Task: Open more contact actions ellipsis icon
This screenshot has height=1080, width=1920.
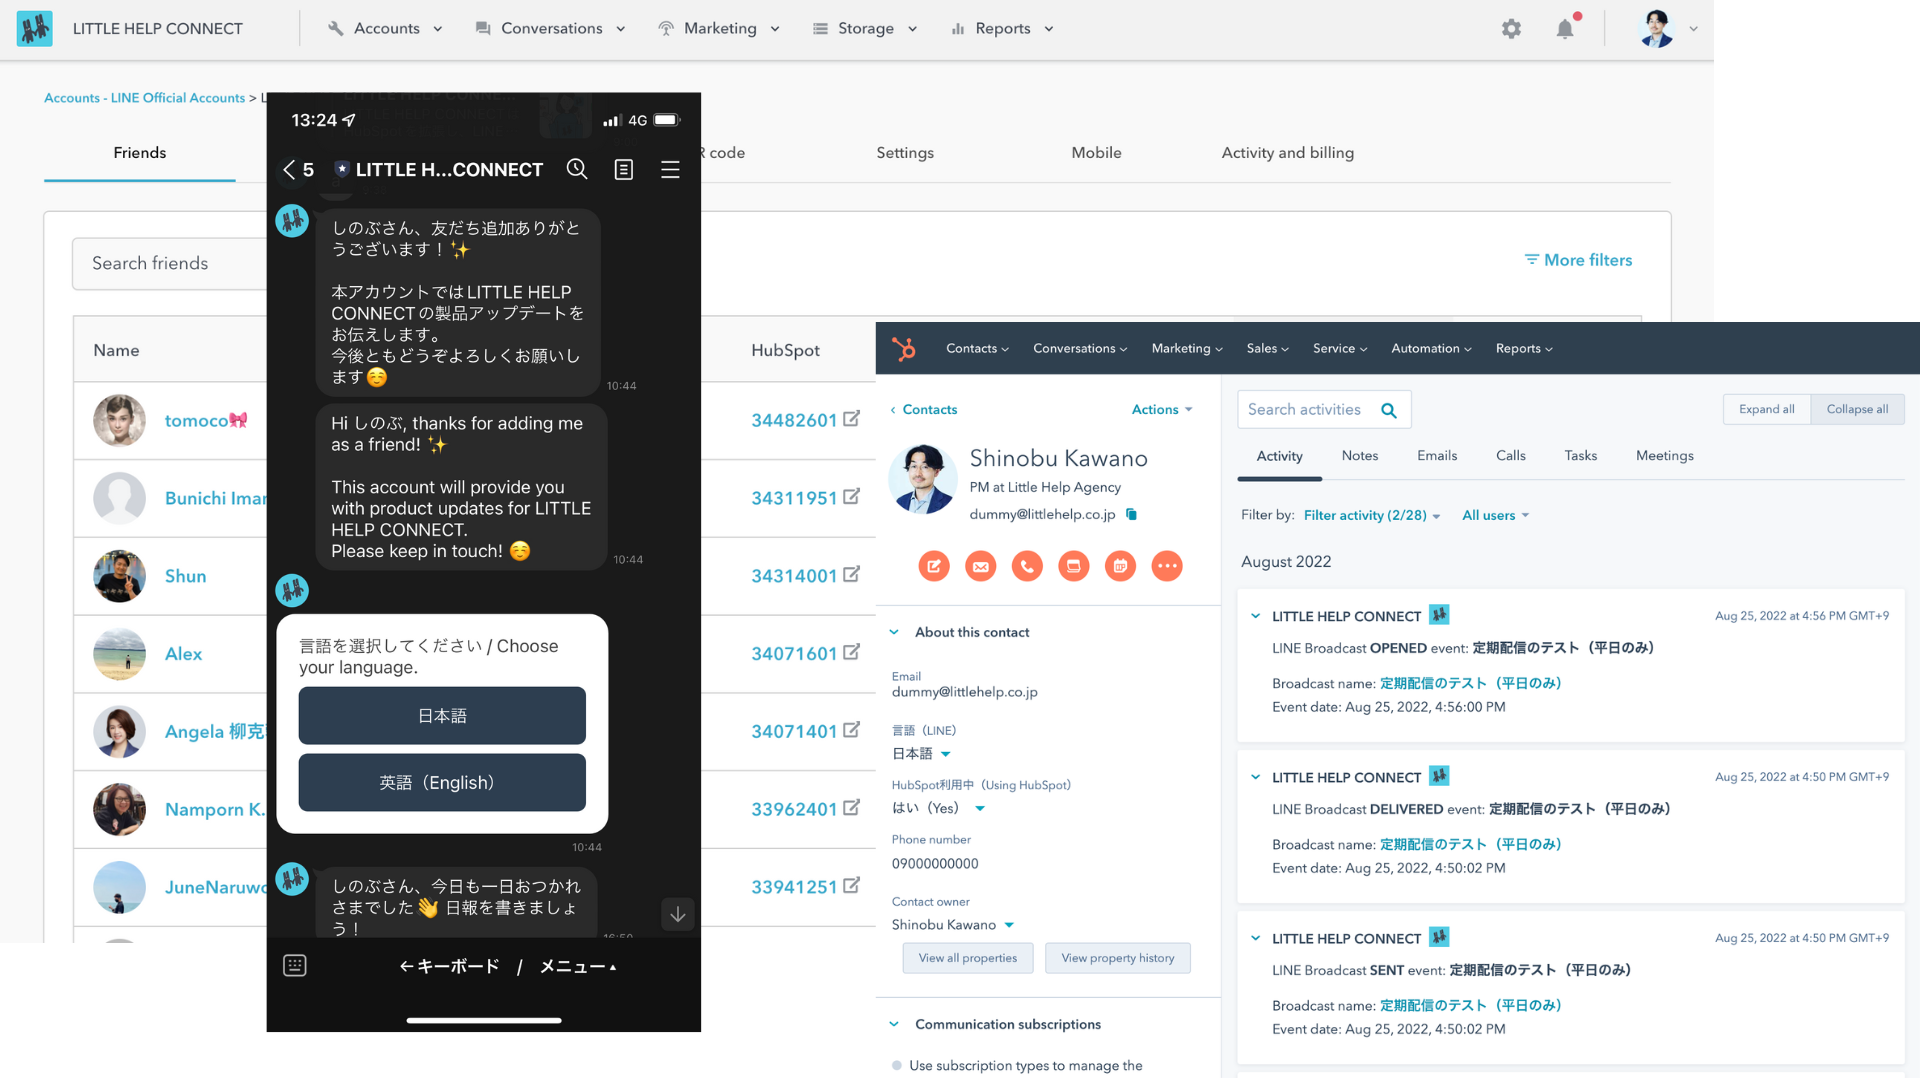Action: click(x=1167, y=566)
